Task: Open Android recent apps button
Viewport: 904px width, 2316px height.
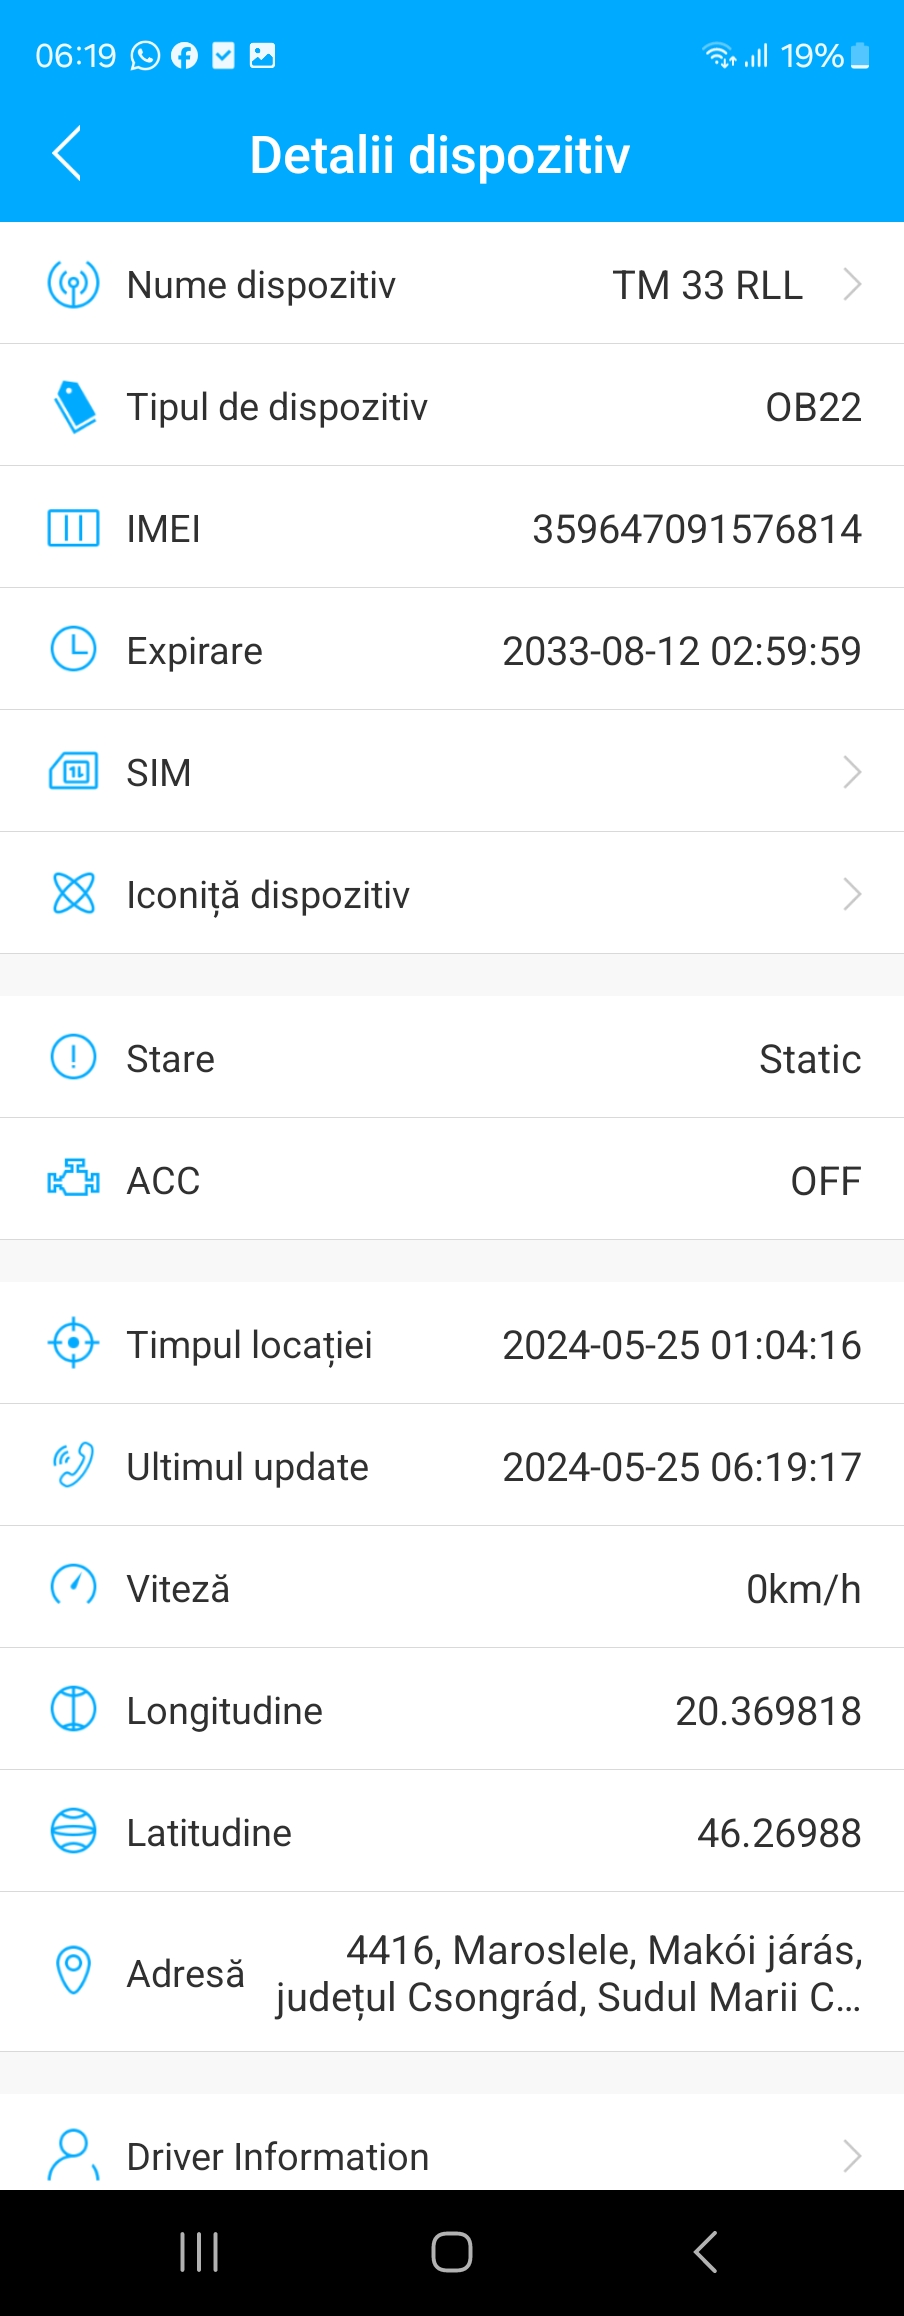Action: 199,2252
